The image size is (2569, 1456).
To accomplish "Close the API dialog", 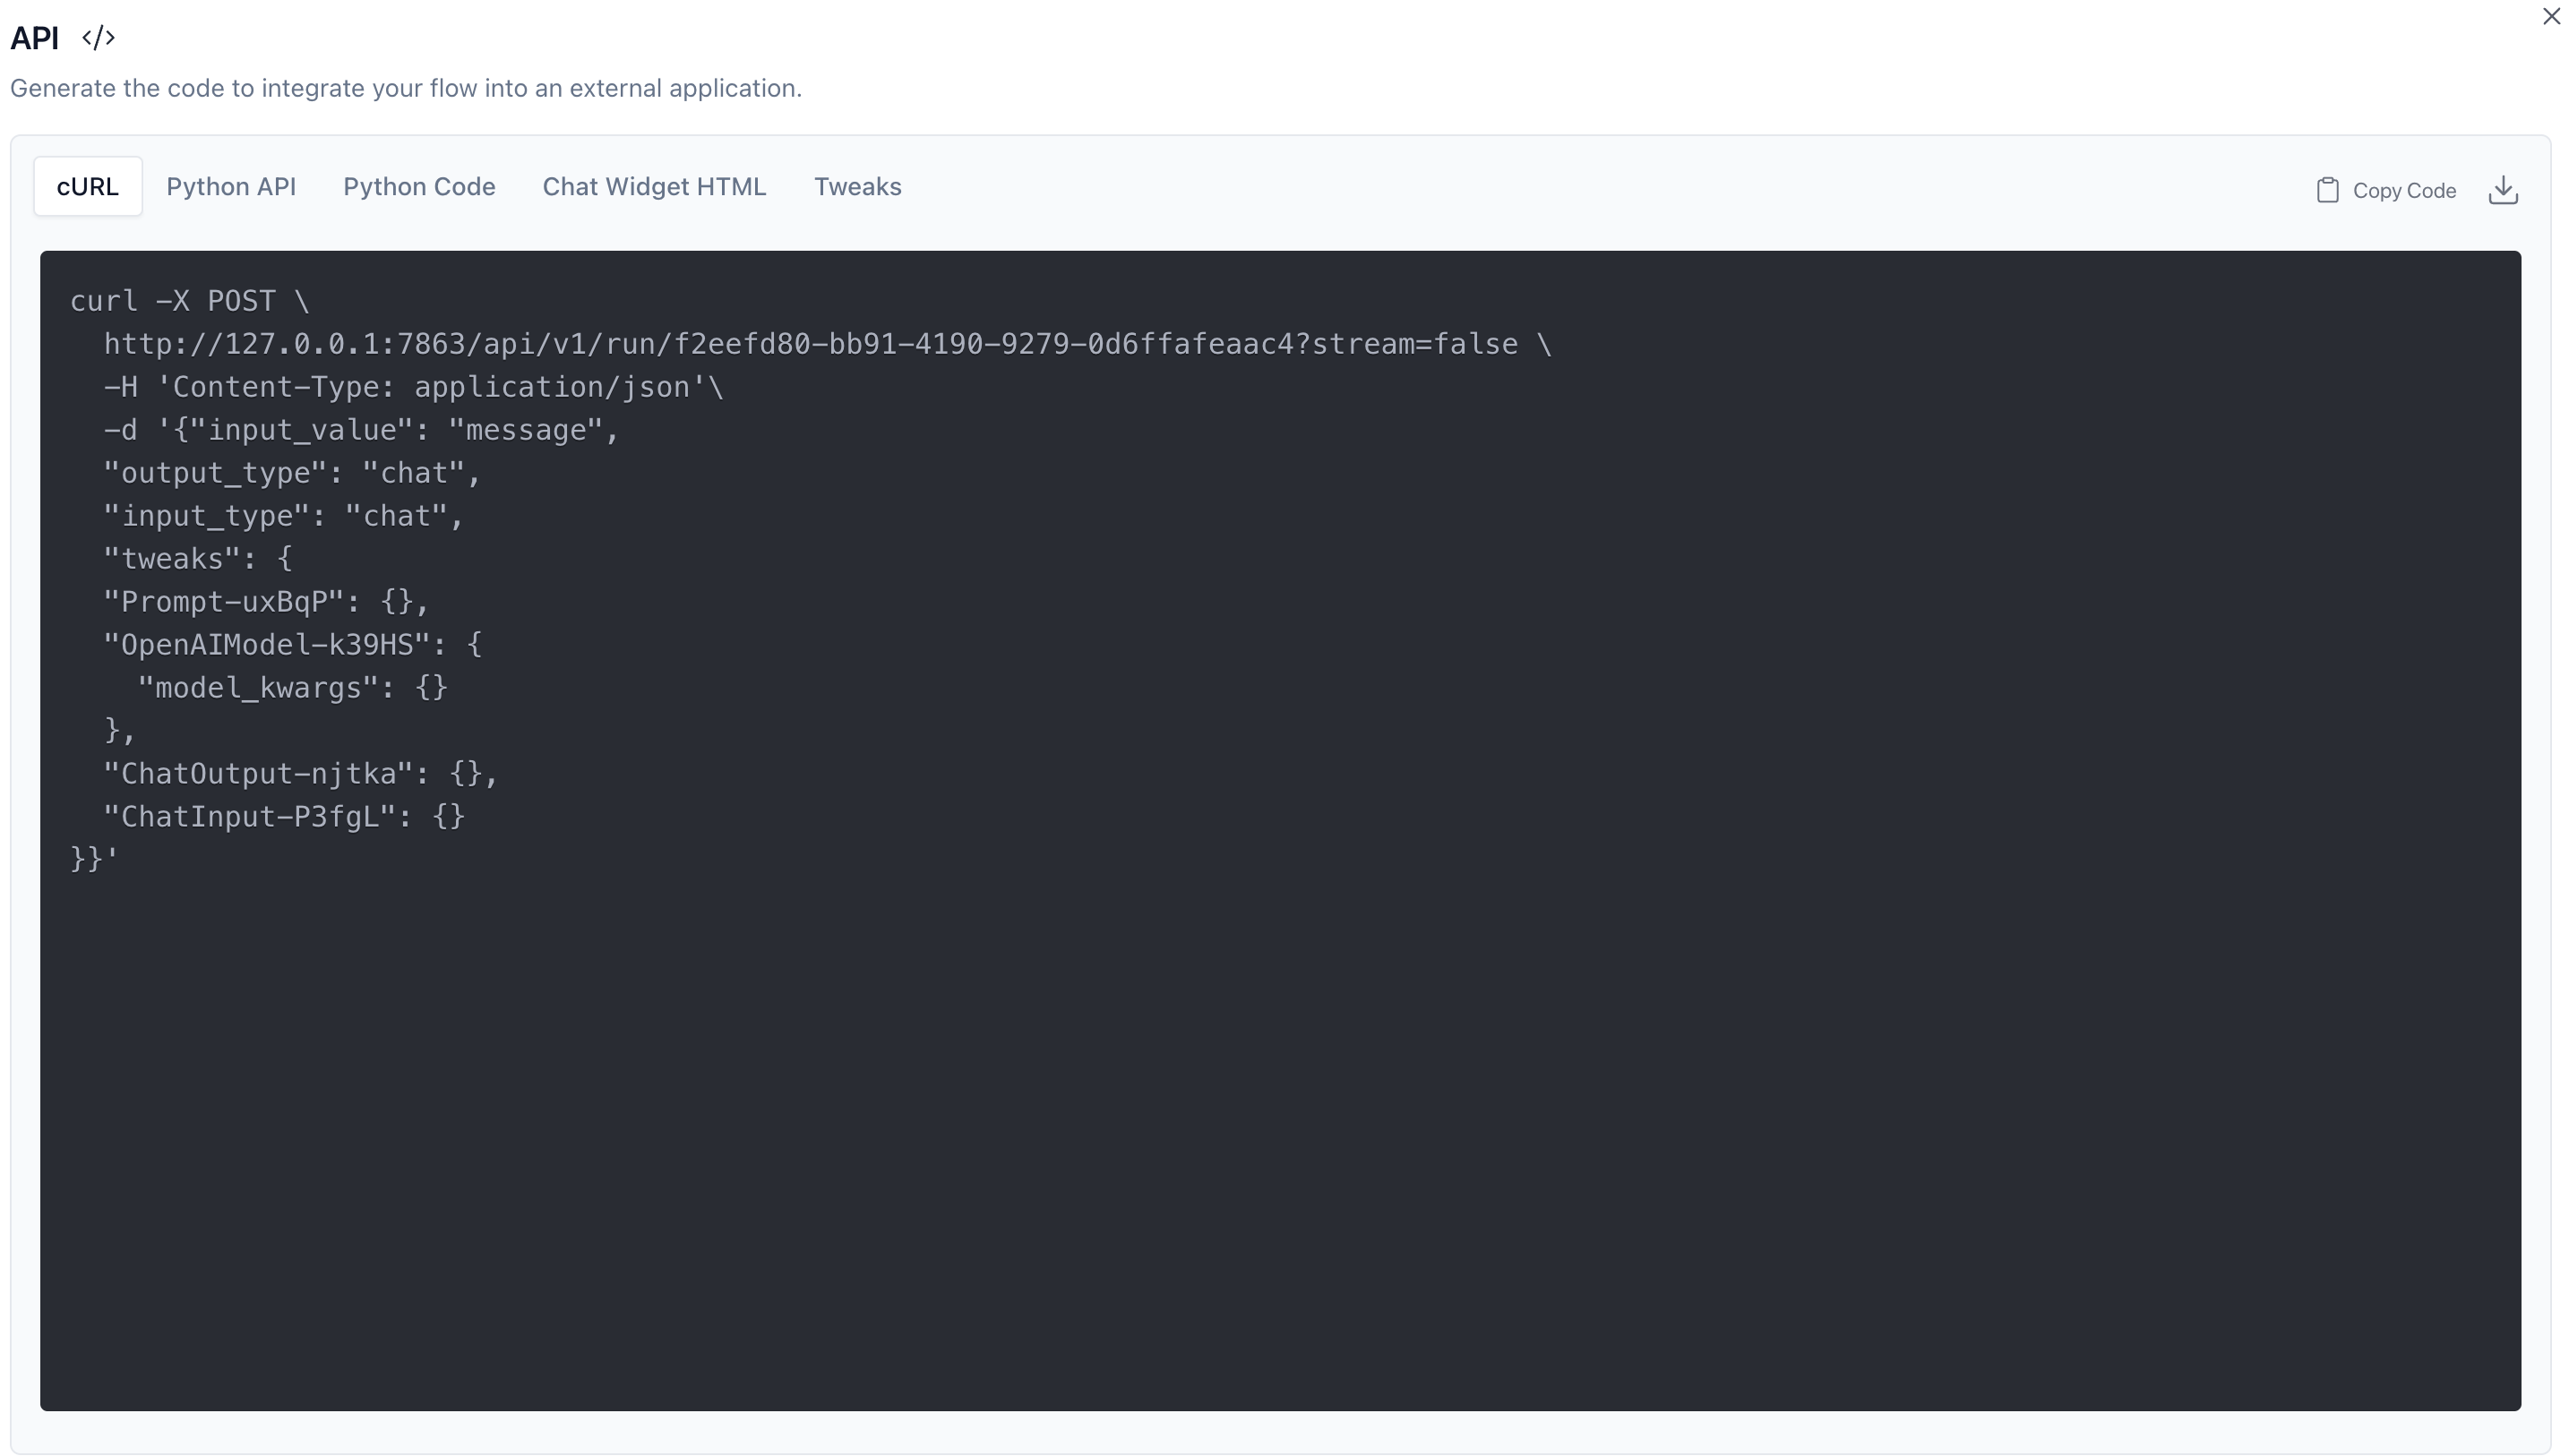I will click(x=2550, y=16).
